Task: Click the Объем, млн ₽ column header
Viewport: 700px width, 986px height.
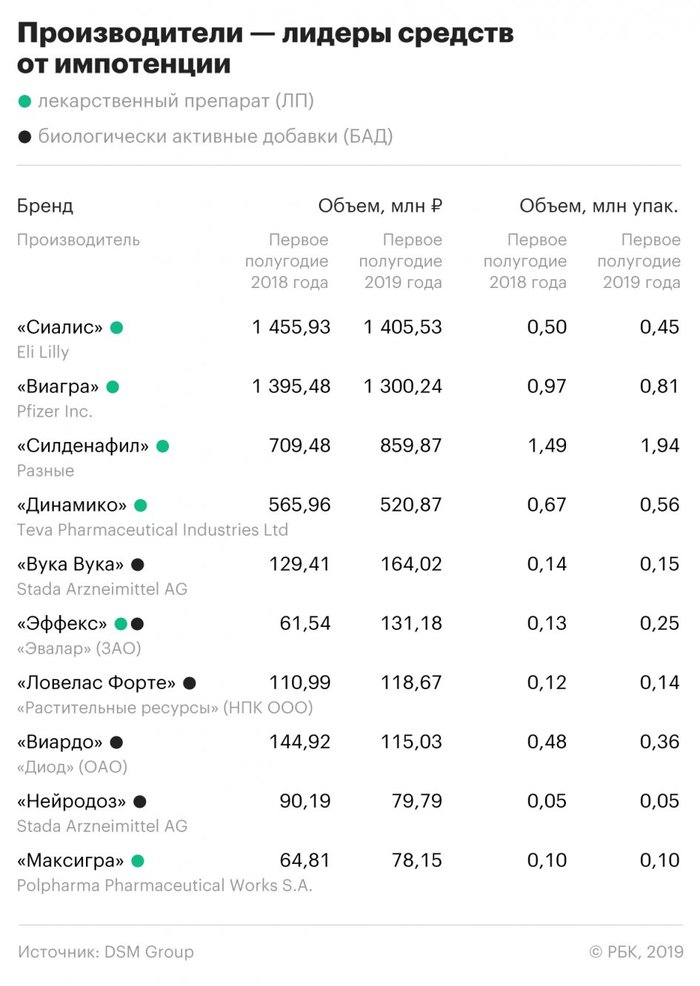Action: (x=380, y=207)
